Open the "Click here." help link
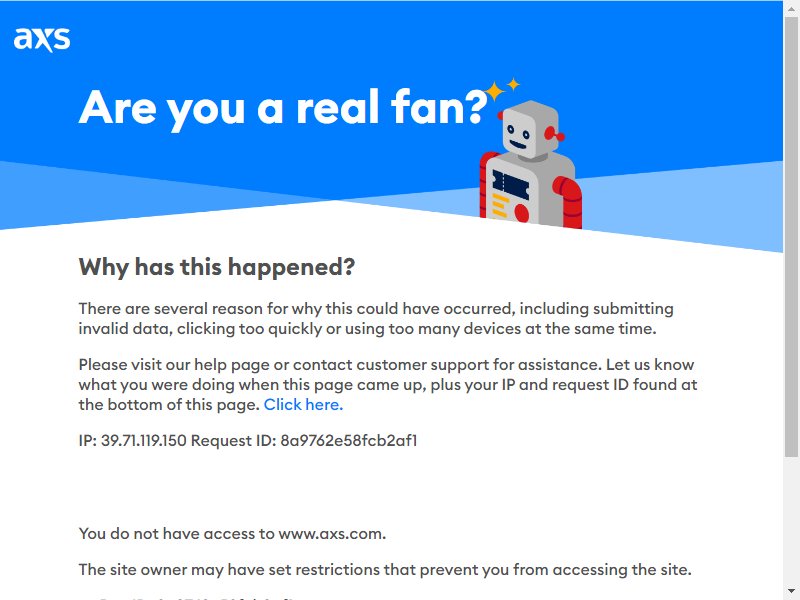Image resolution: width=800 pixels, height=600 pixels. coord(303,405)
